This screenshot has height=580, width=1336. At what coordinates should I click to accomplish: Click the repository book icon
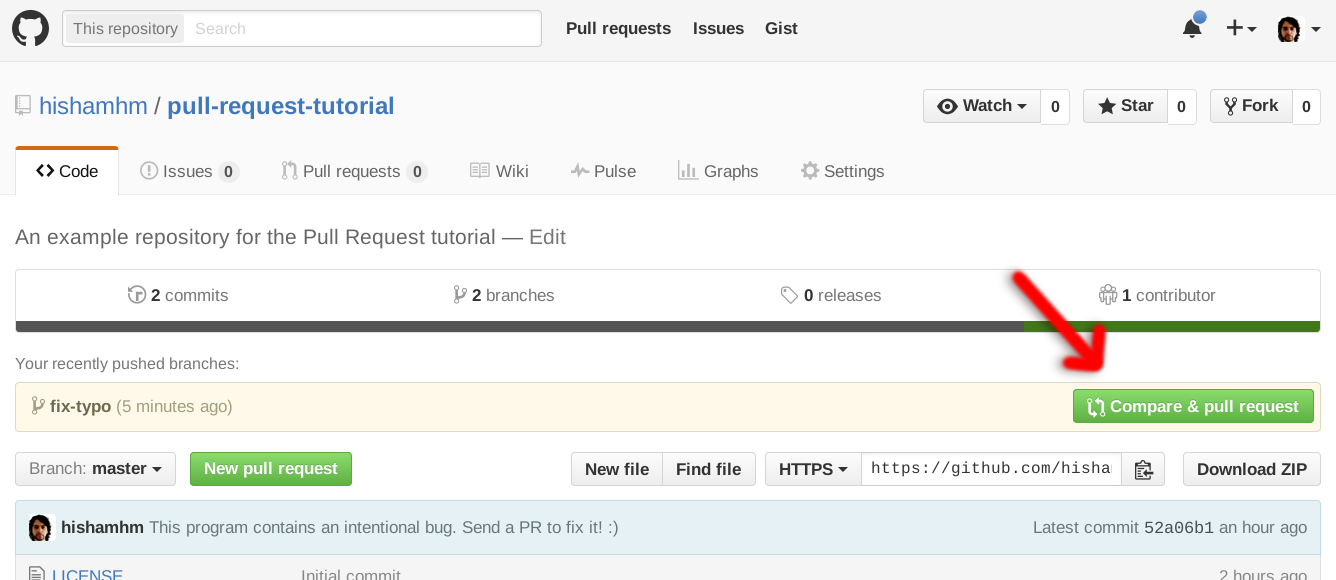click(x=23, y=105)
